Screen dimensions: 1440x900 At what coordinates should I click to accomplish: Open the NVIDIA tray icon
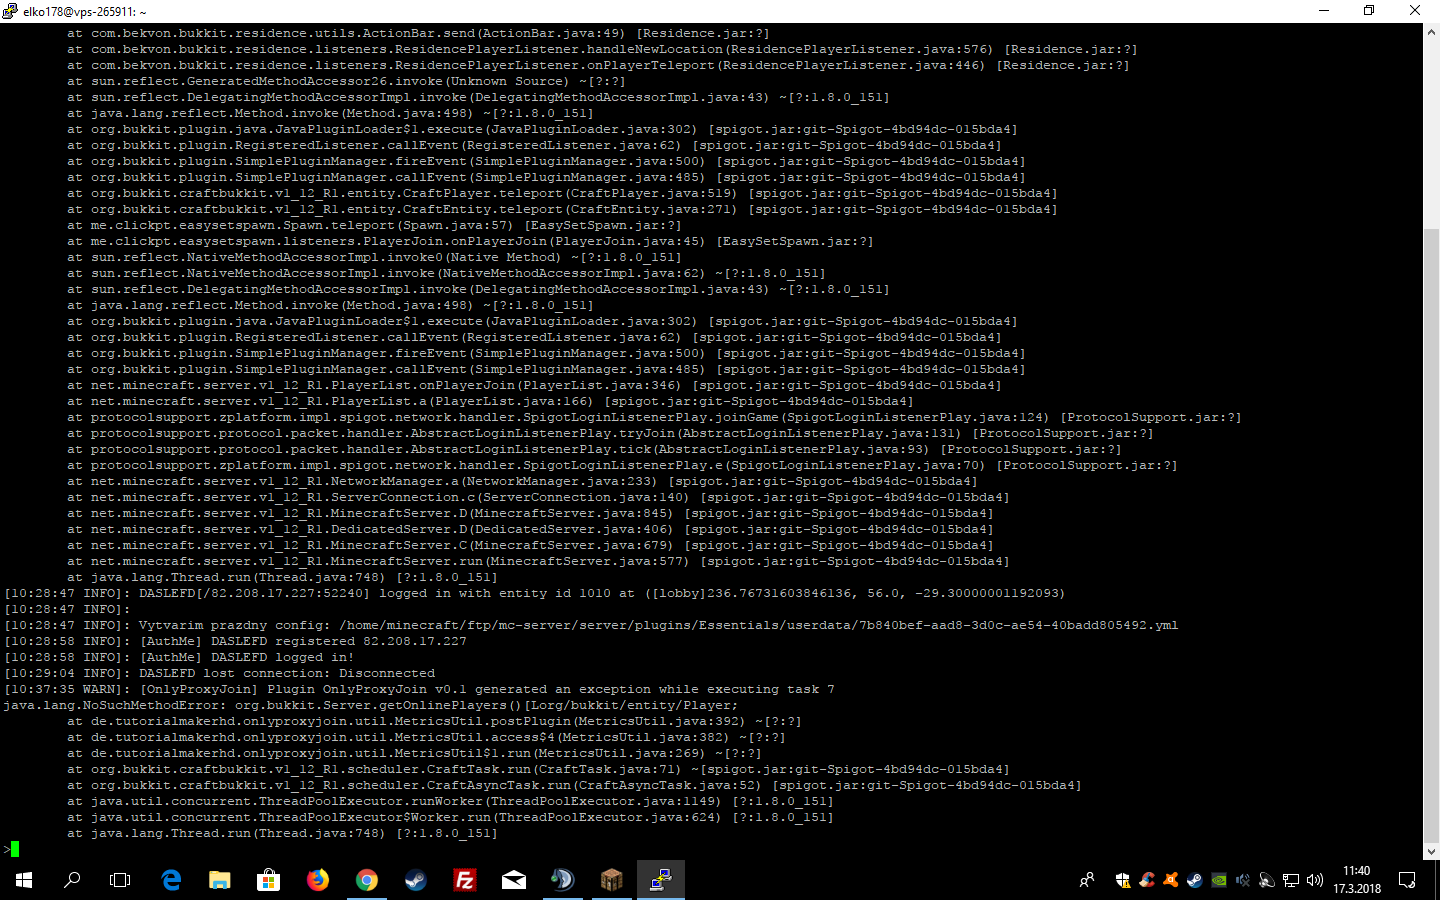coord(1219,880)
